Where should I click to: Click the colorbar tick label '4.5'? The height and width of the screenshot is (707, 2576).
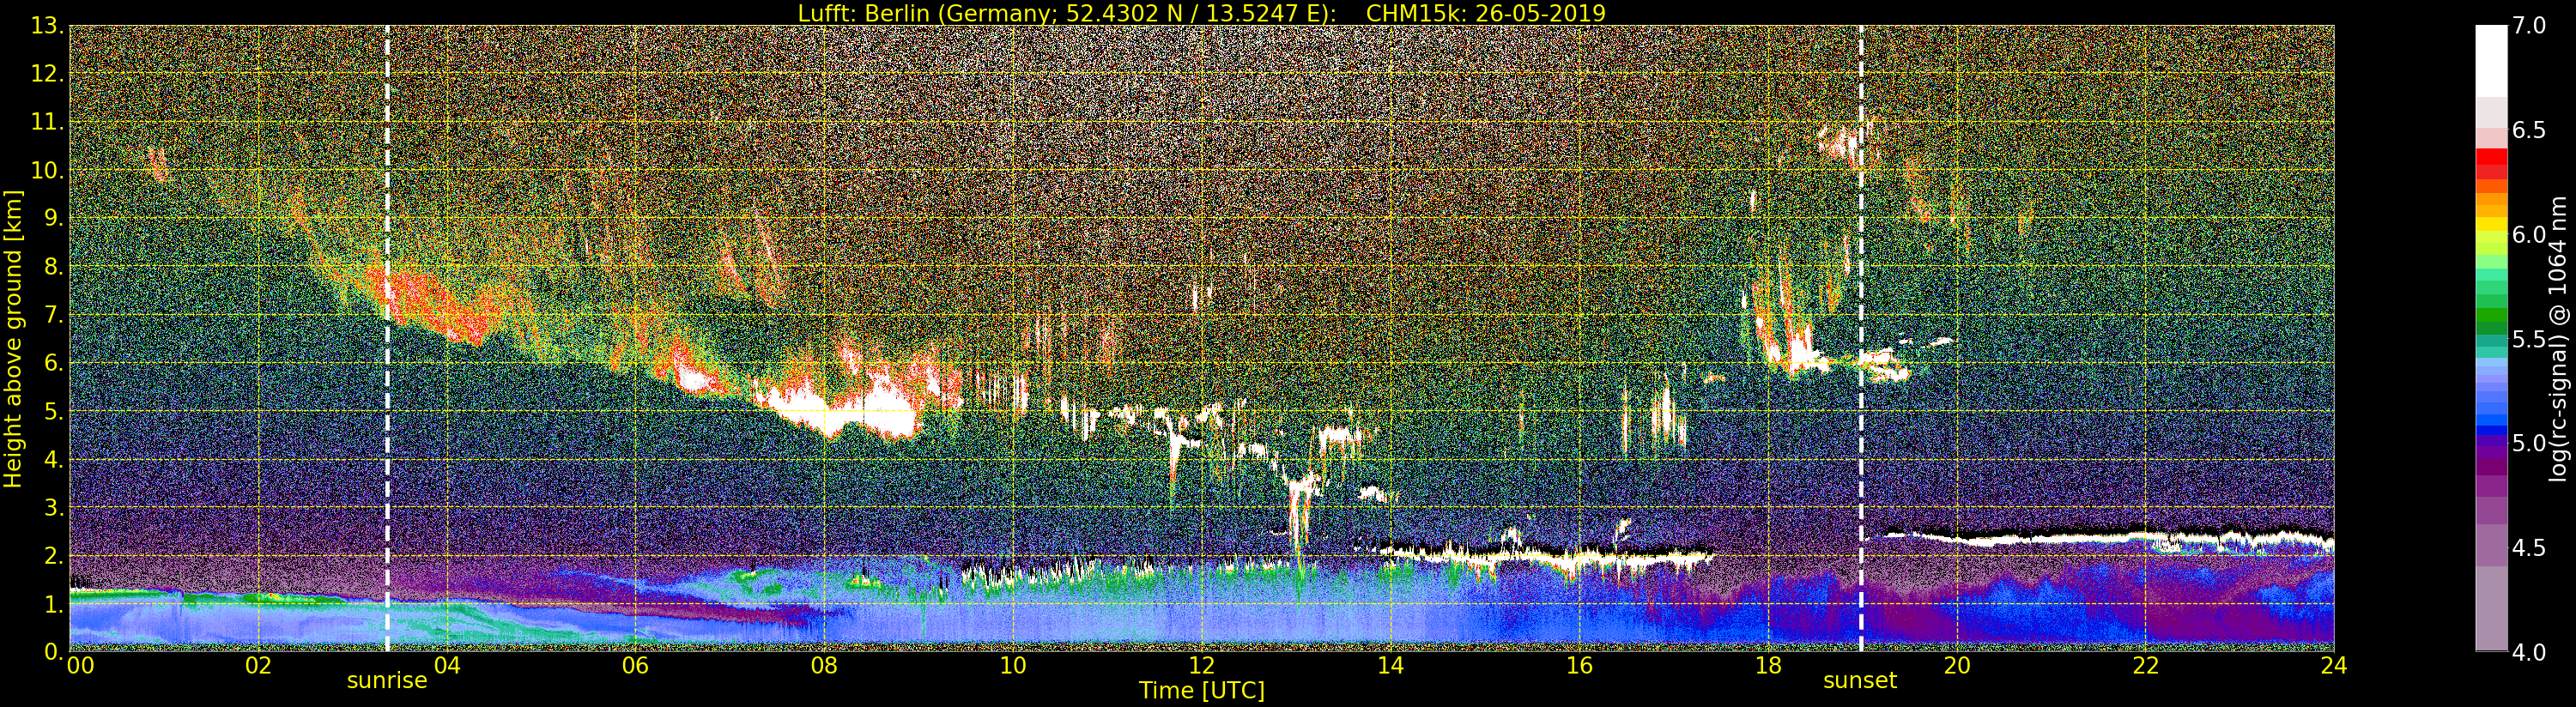click(x=2529, y=548)
